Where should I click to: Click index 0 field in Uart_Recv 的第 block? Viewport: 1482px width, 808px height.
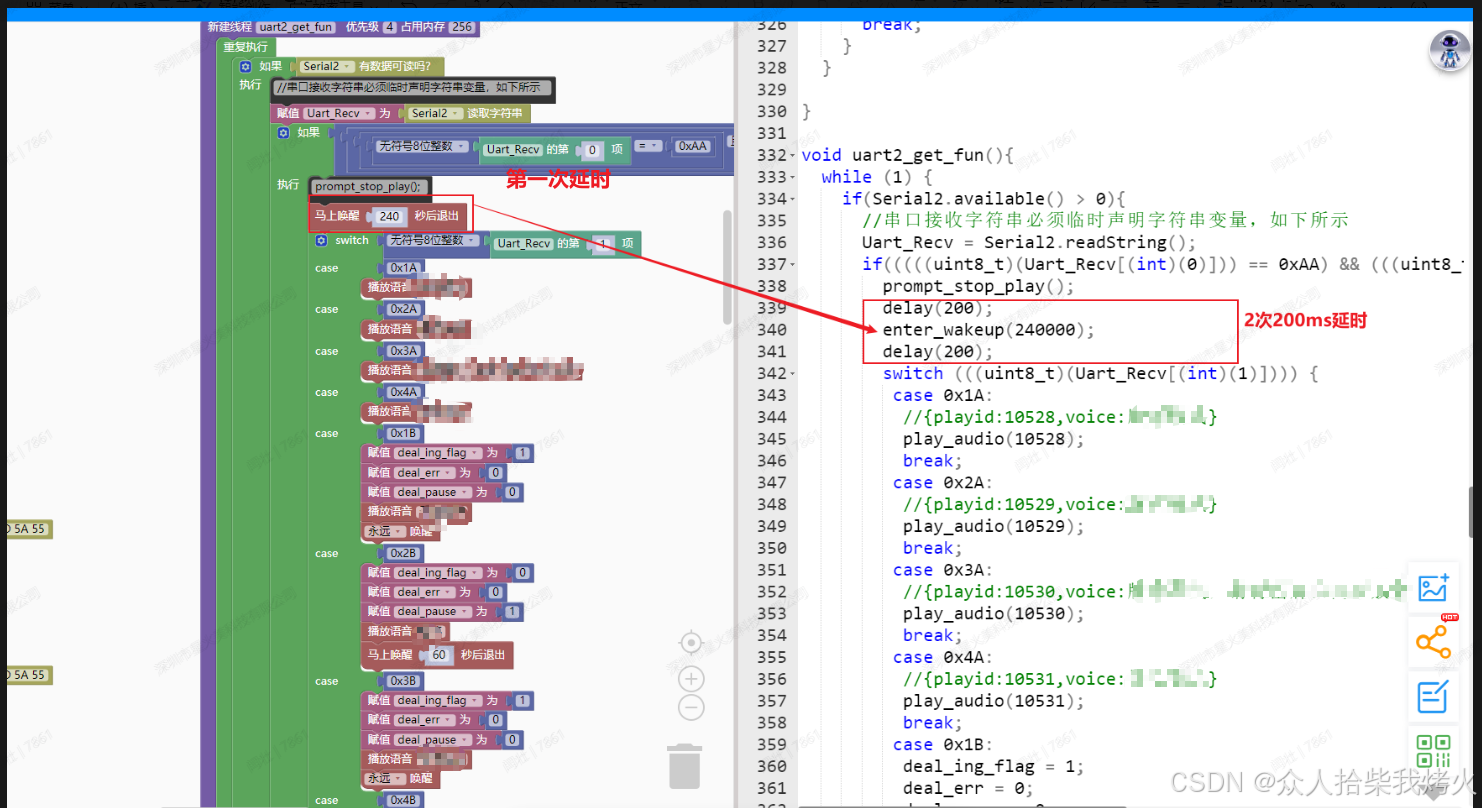tap(593, 150)
